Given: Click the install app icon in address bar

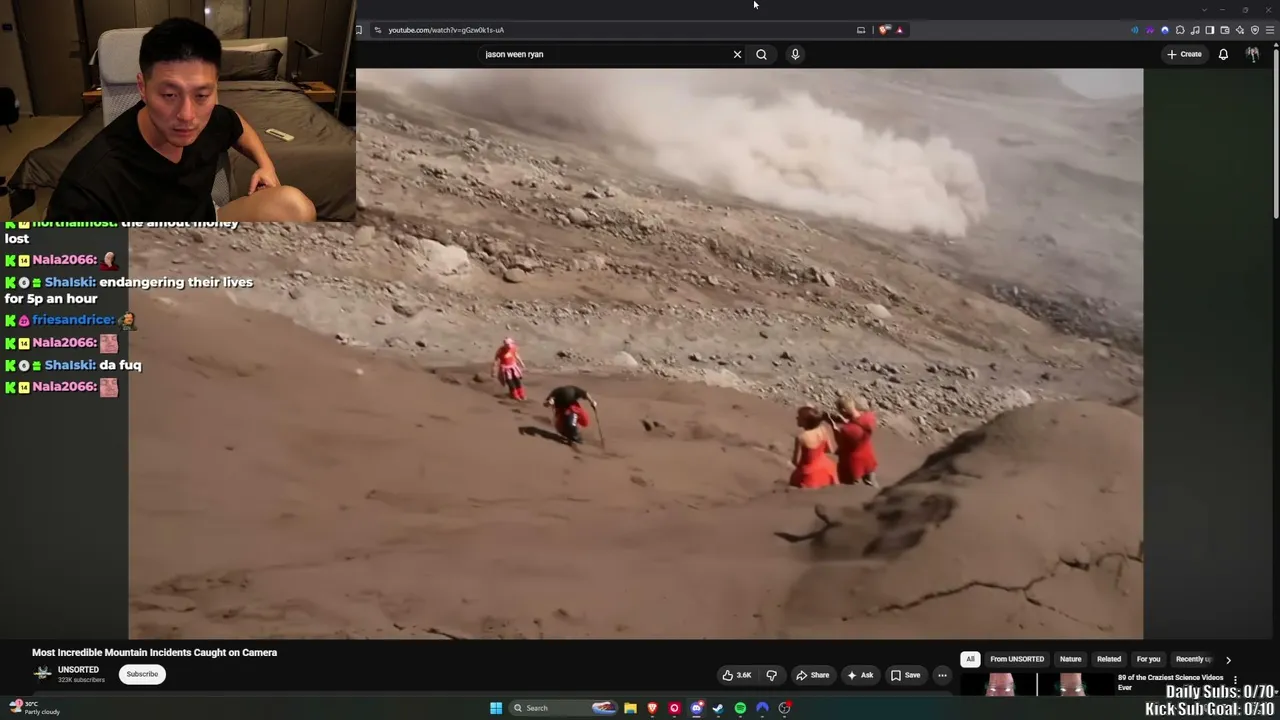Looking at the screenshot, I should click(861, 30).
